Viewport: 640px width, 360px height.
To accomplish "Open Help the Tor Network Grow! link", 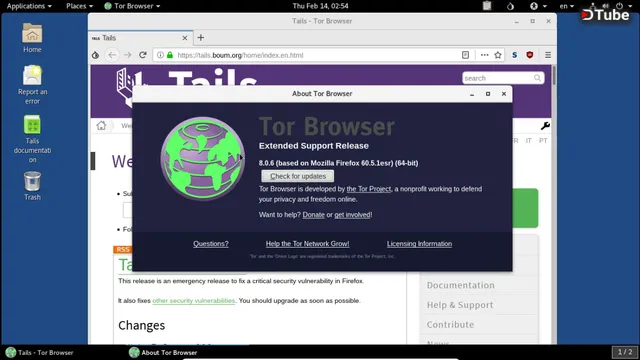I will (x=307, y=244).
